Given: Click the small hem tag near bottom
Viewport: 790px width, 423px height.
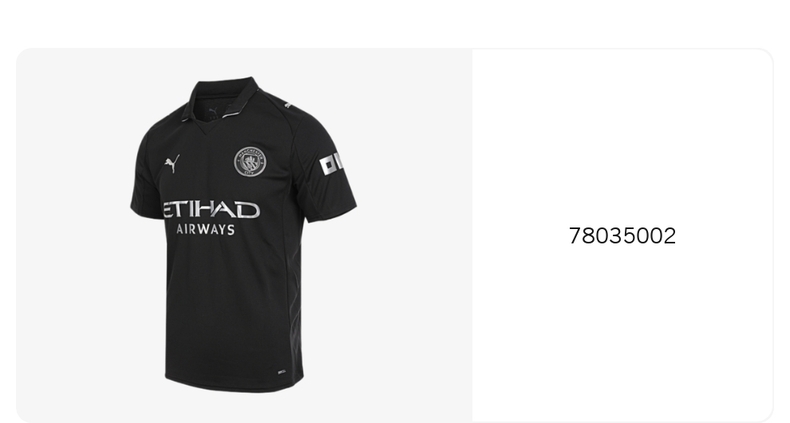Looking at the screenshot, I should click(282, 372).
